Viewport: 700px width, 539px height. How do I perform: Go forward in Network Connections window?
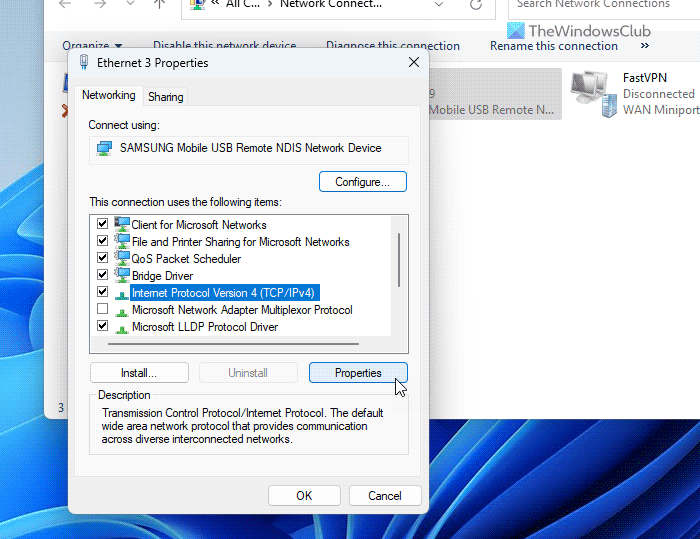point(100,4)
